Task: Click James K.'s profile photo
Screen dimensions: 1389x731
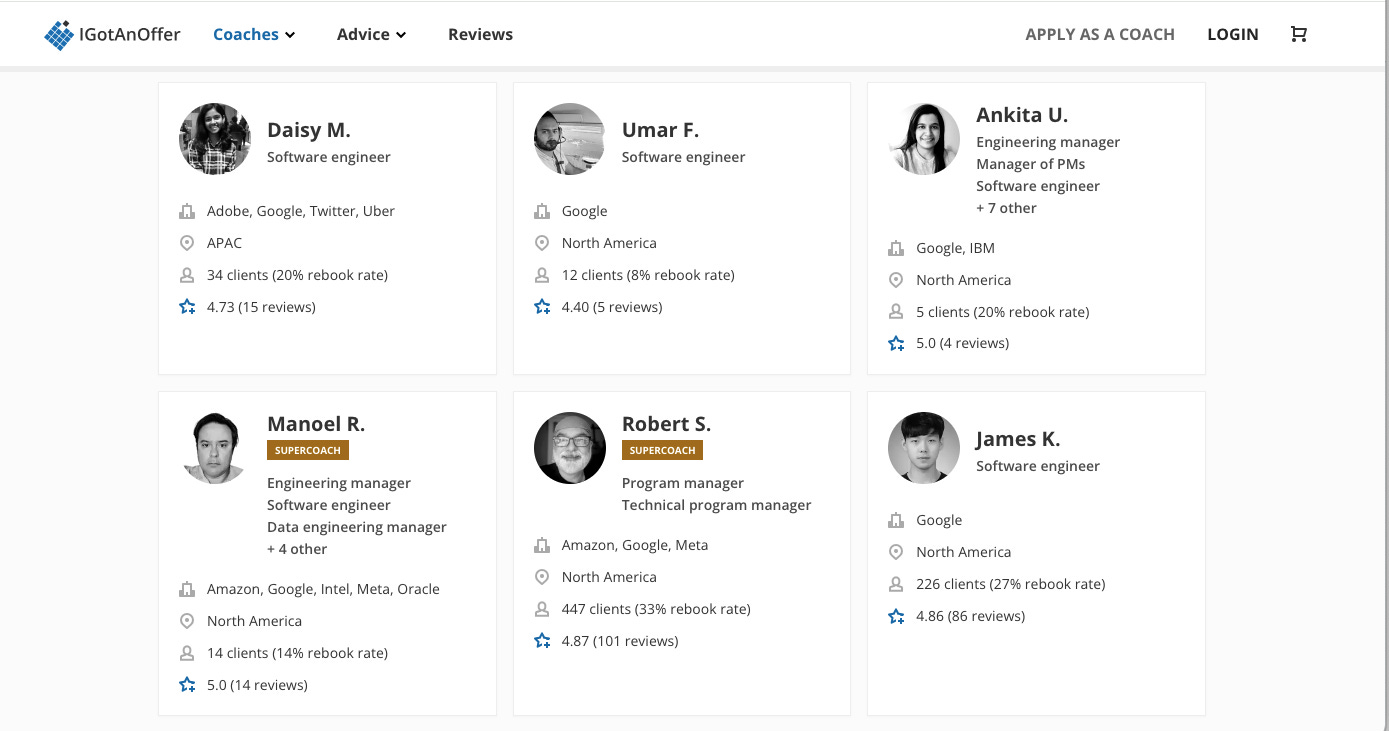Action: 924,448
